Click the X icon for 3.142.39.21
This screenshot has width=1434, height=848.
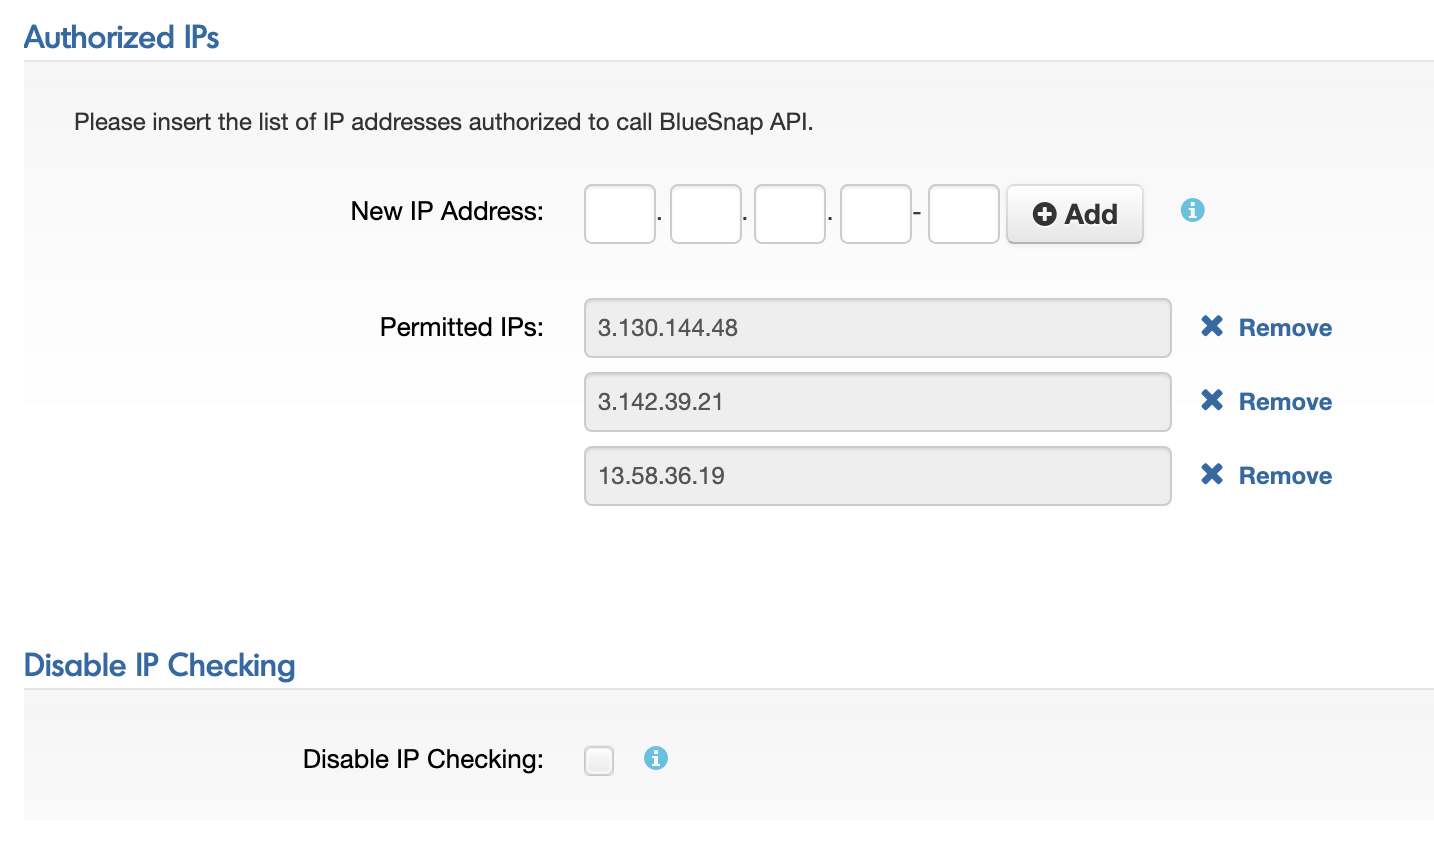[1212, 400]
